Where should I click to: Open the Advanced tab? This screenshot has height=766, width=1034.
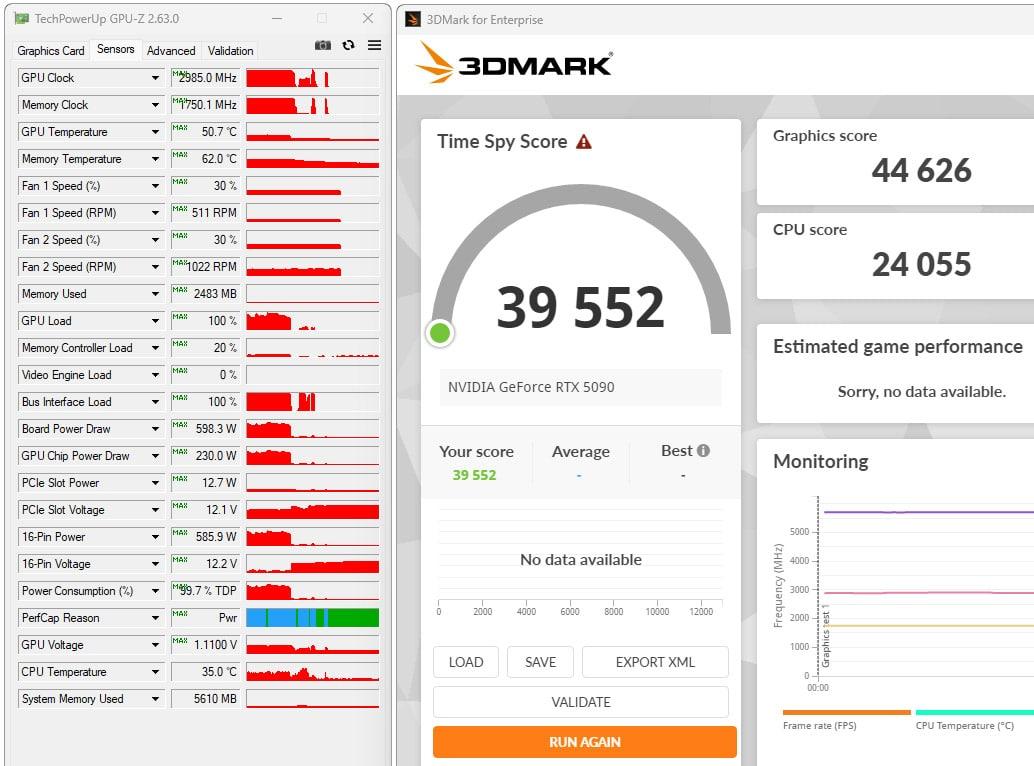click(x=171, y=51)
